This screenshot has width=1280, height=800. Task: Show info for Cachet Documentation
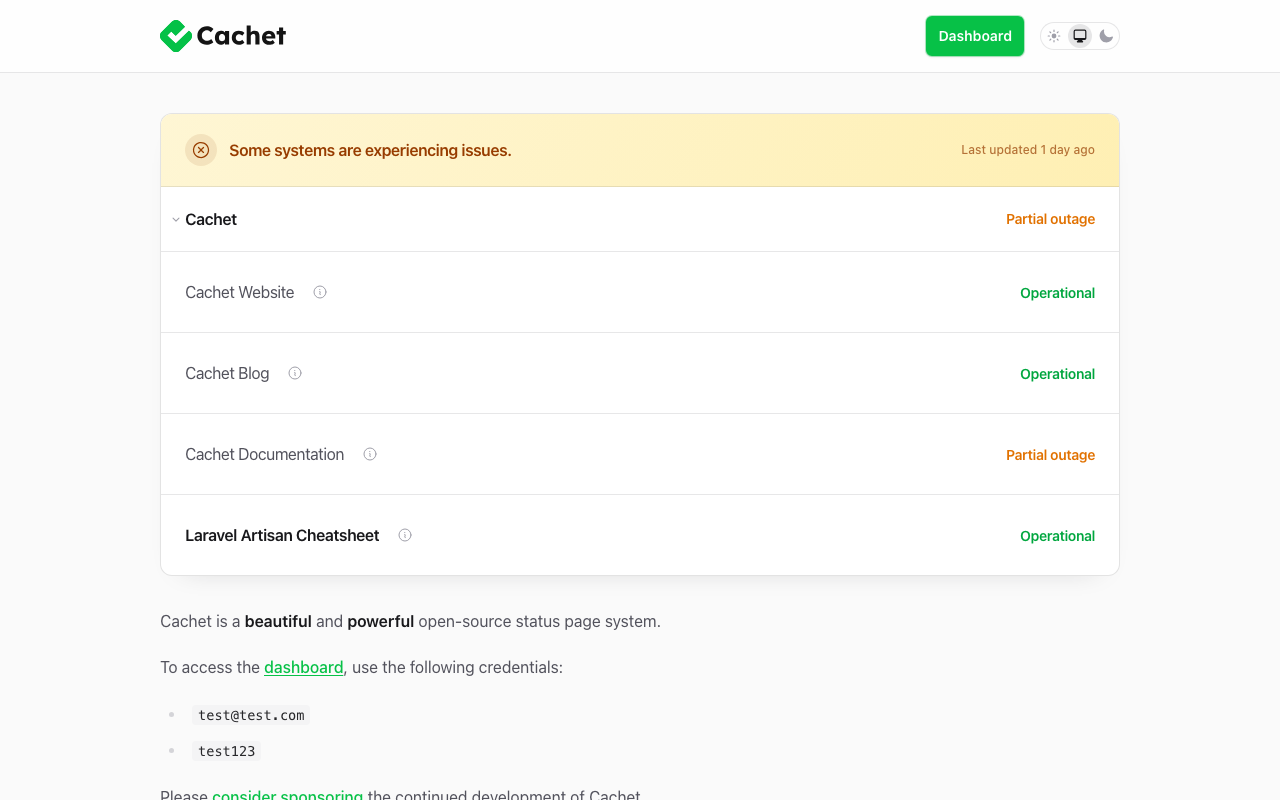click(x=370, y=454)
